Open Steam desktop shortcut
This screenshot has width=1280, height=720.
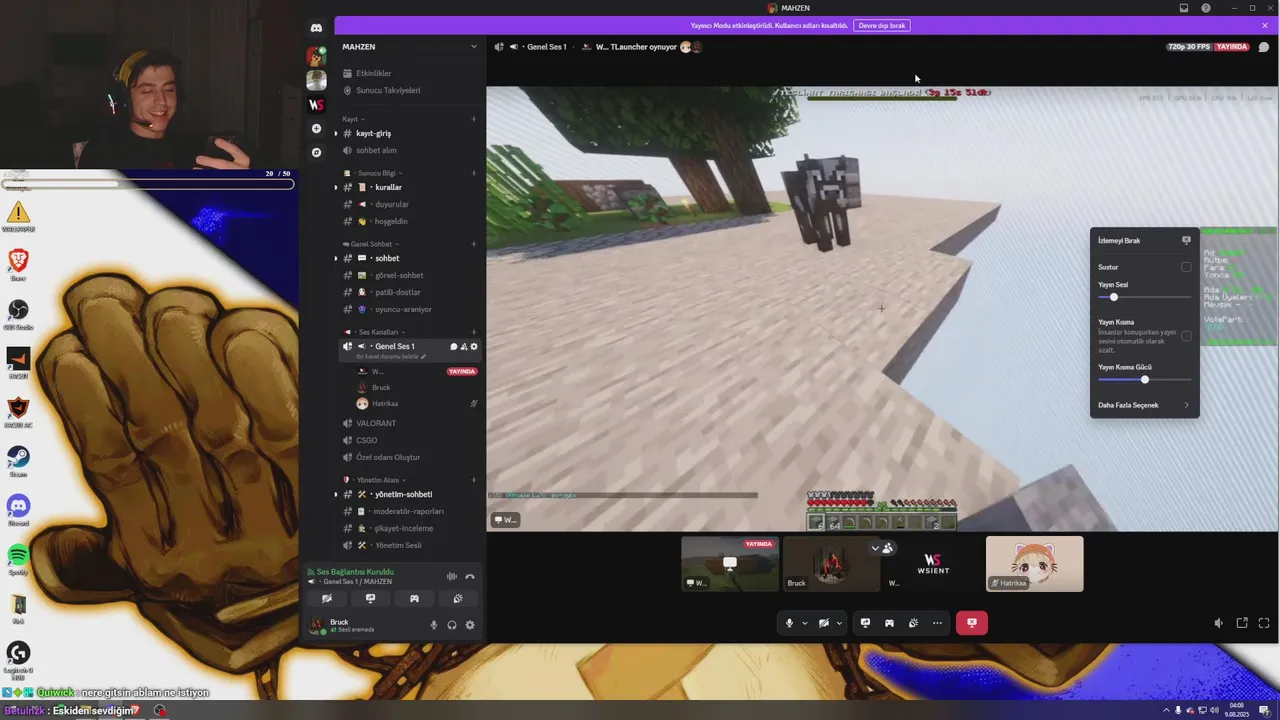[x=18, y=460]
